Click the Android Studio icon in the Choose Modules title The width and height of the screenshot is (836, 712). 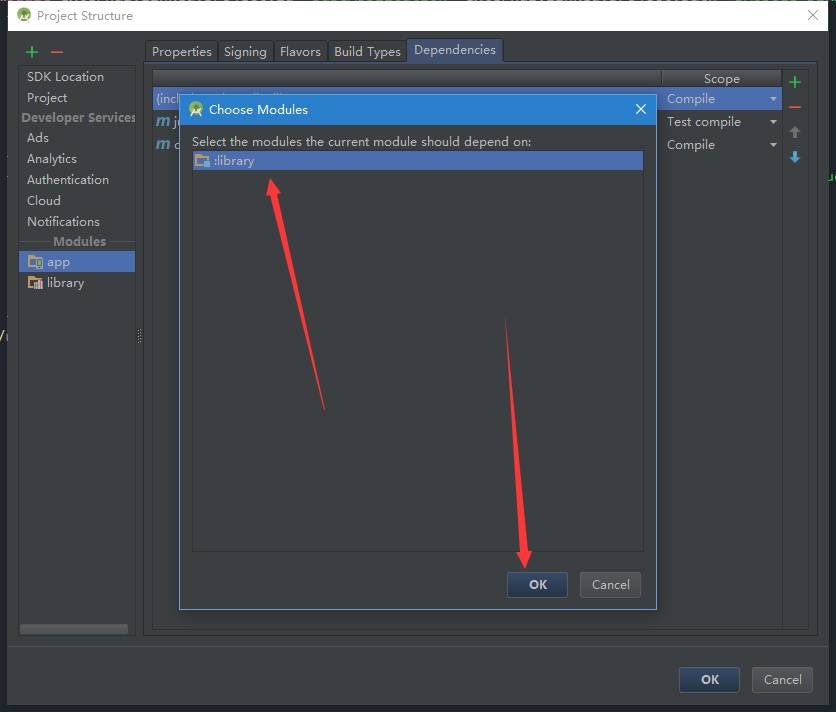point(196,109)
